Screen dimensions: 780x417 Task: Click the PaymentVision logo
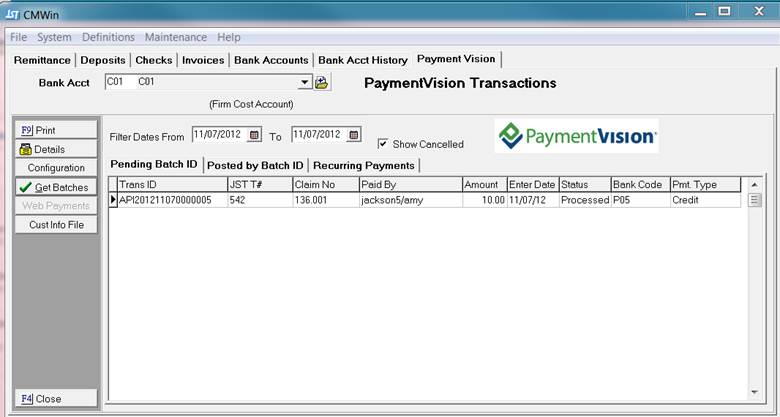click(x=577, y=137)
